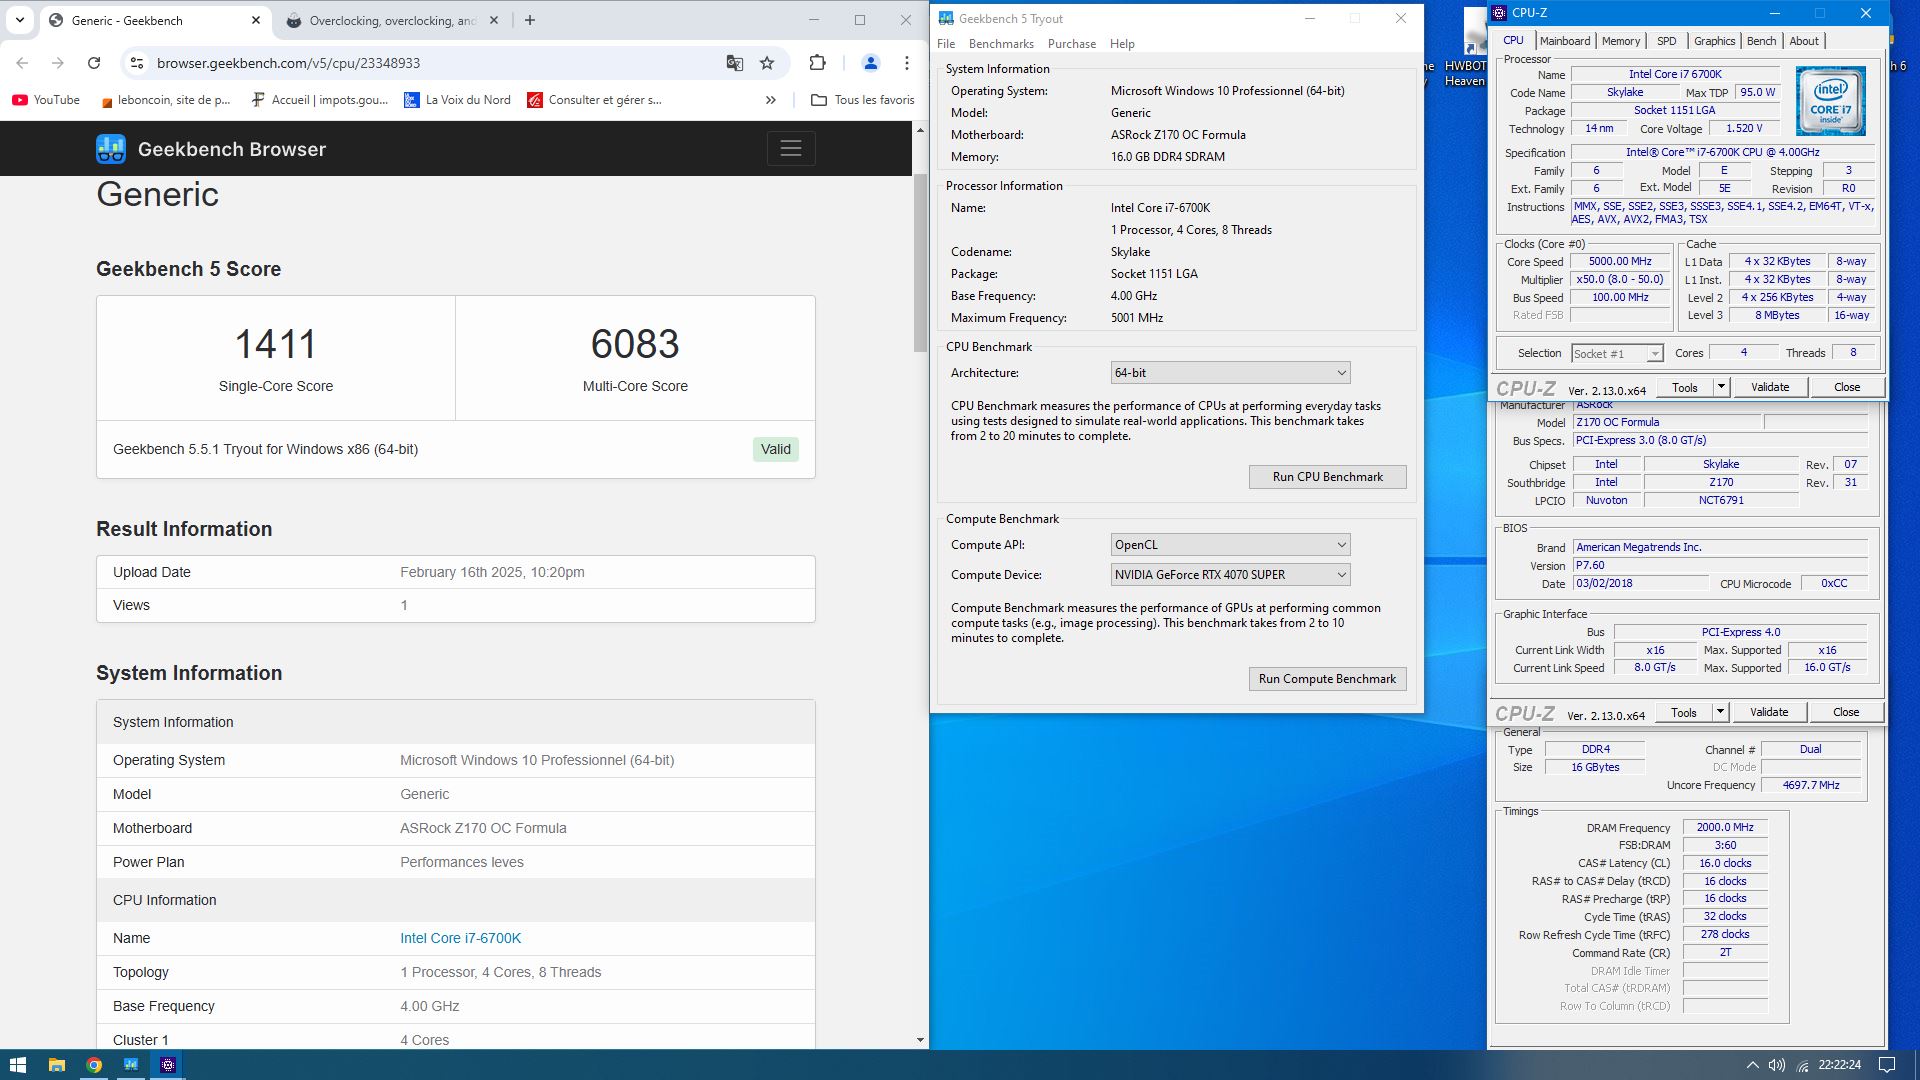
Task: Open Chrome from the taskbar
Action: [x=93, y=1065]
